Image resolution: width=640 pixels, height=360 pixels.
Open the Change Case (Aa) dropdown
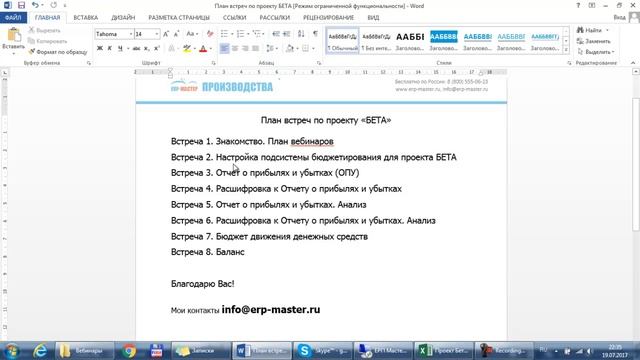[x=192, y=34]
